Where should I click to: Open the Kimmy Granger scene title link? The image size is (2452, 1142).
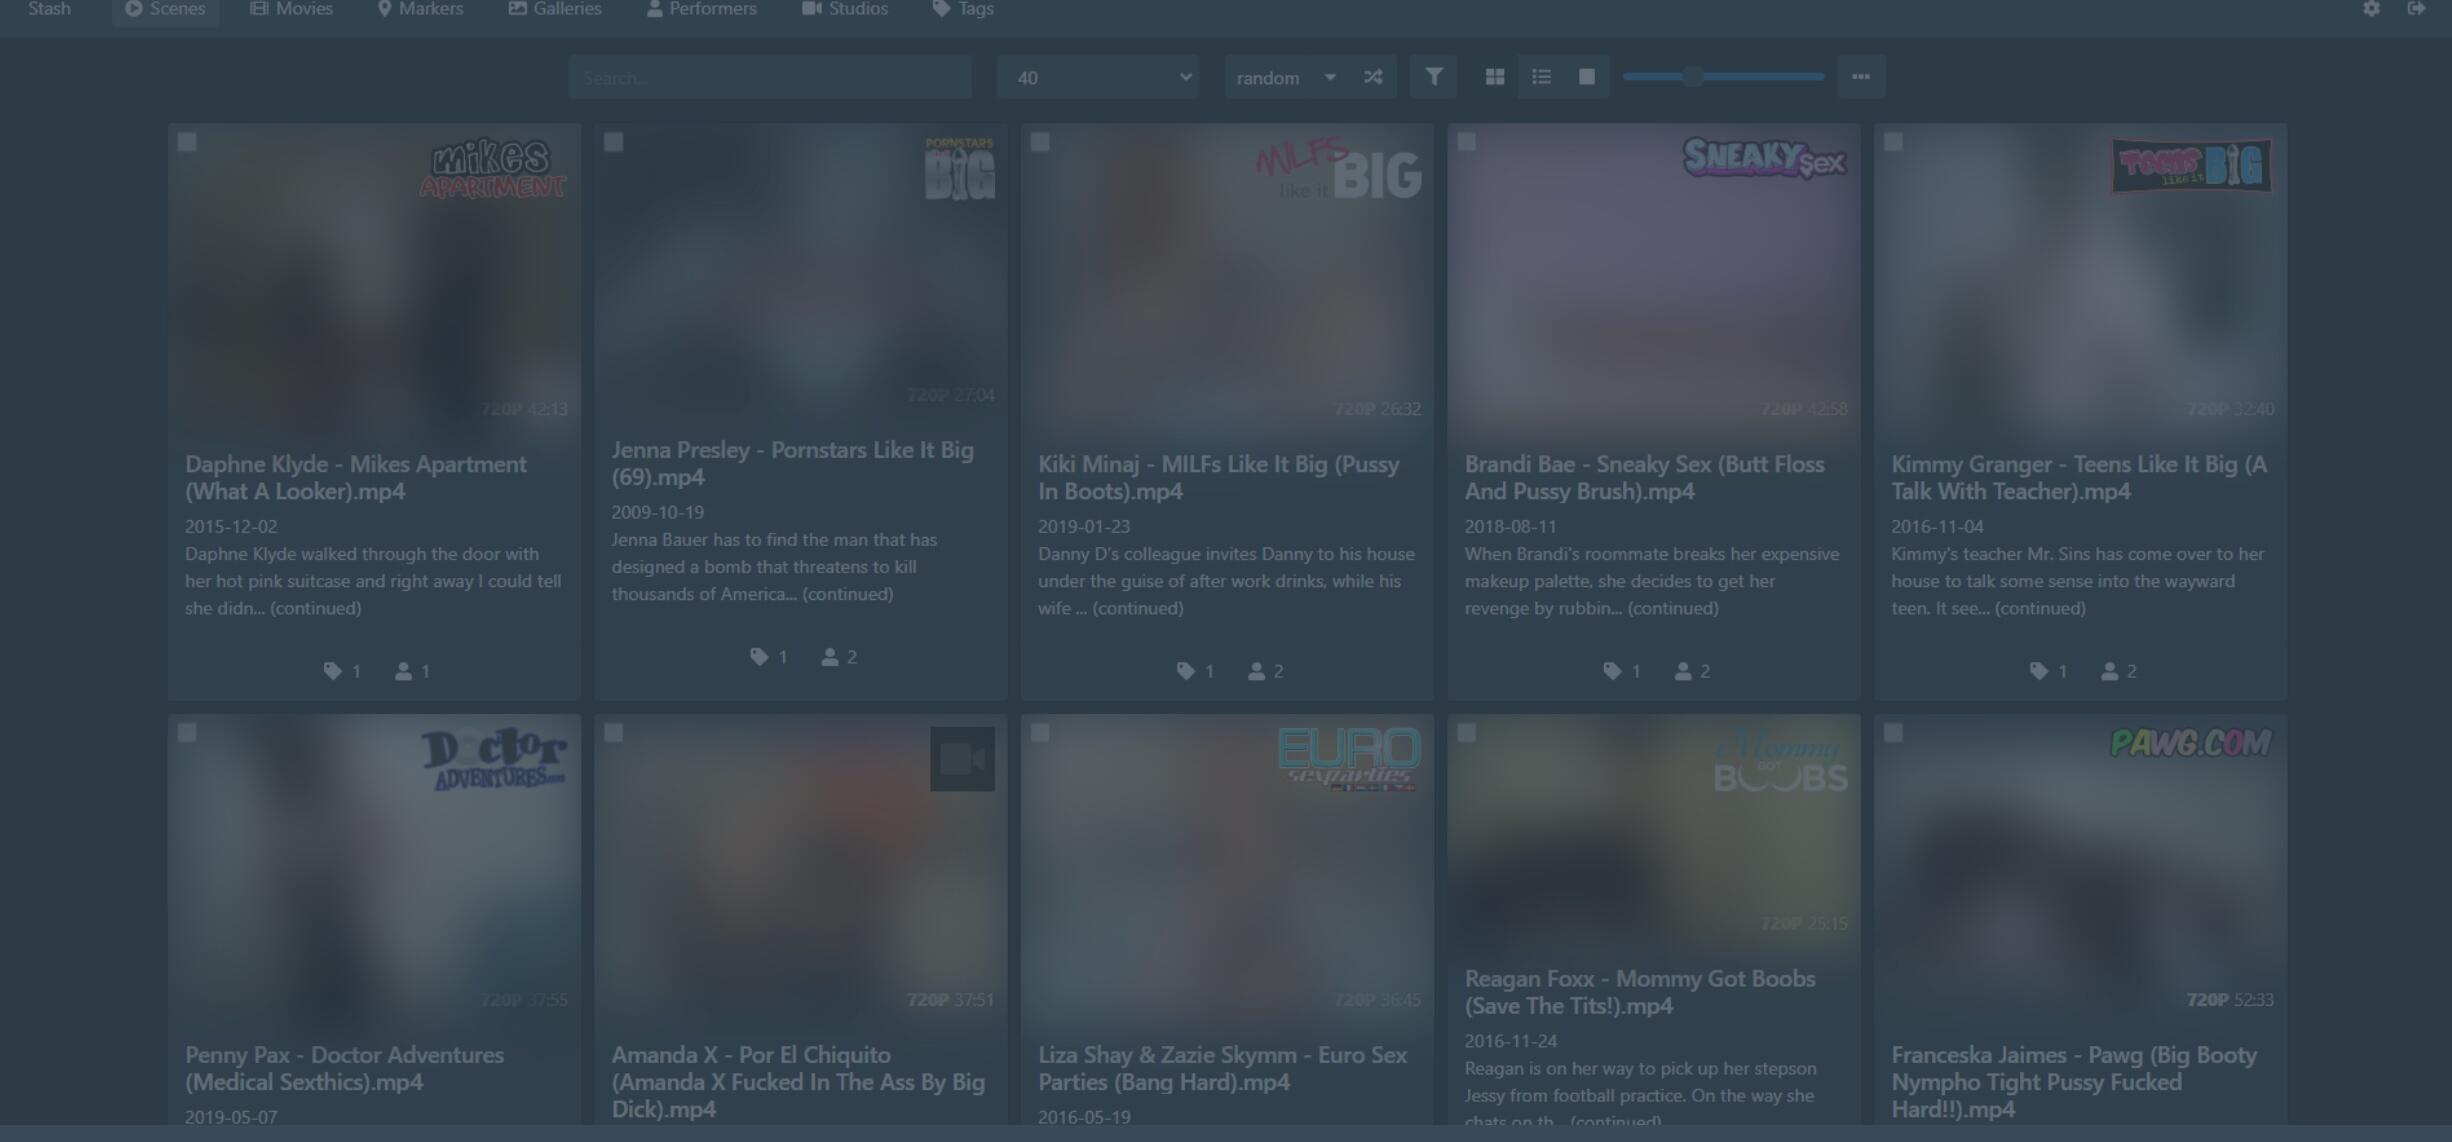(2079, 478)
